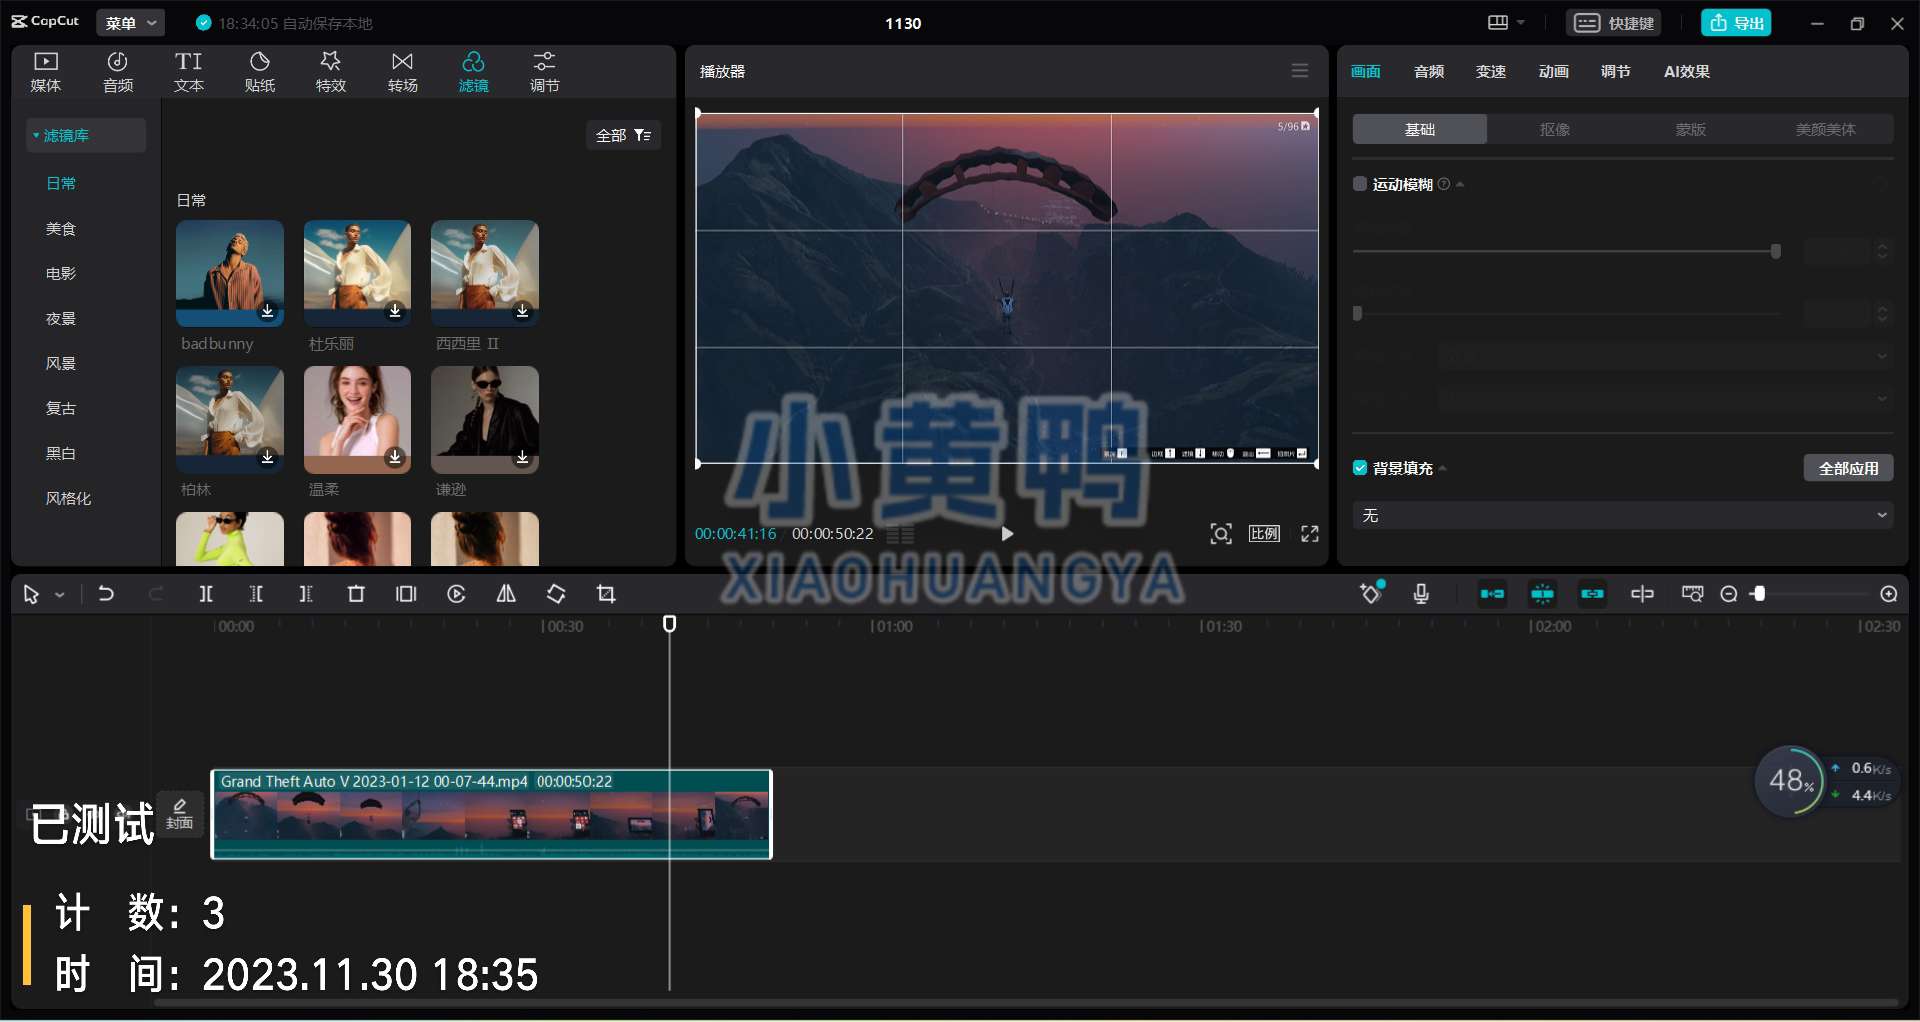Select the 风格化 filter category
1920x1022 pixels.
pyautogui.click(x=68, y=498)
